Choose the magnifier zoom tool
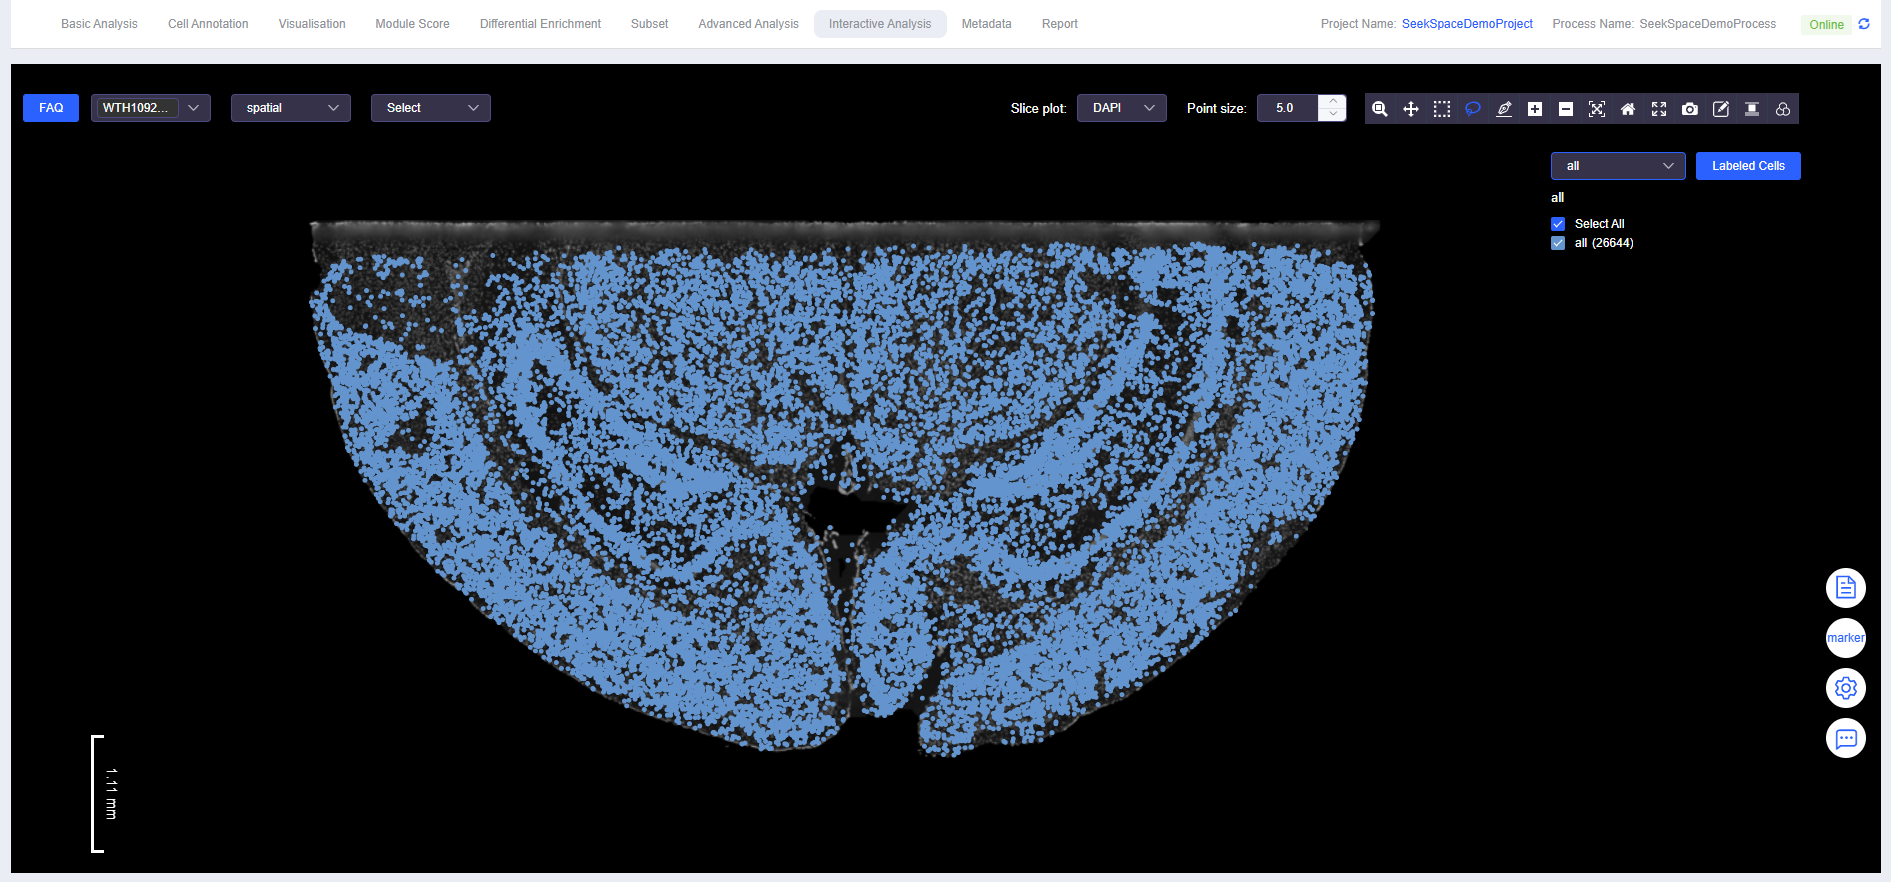Image resolution: width=1891 pixels, height=882 pixels. (x=1380, y=109)
